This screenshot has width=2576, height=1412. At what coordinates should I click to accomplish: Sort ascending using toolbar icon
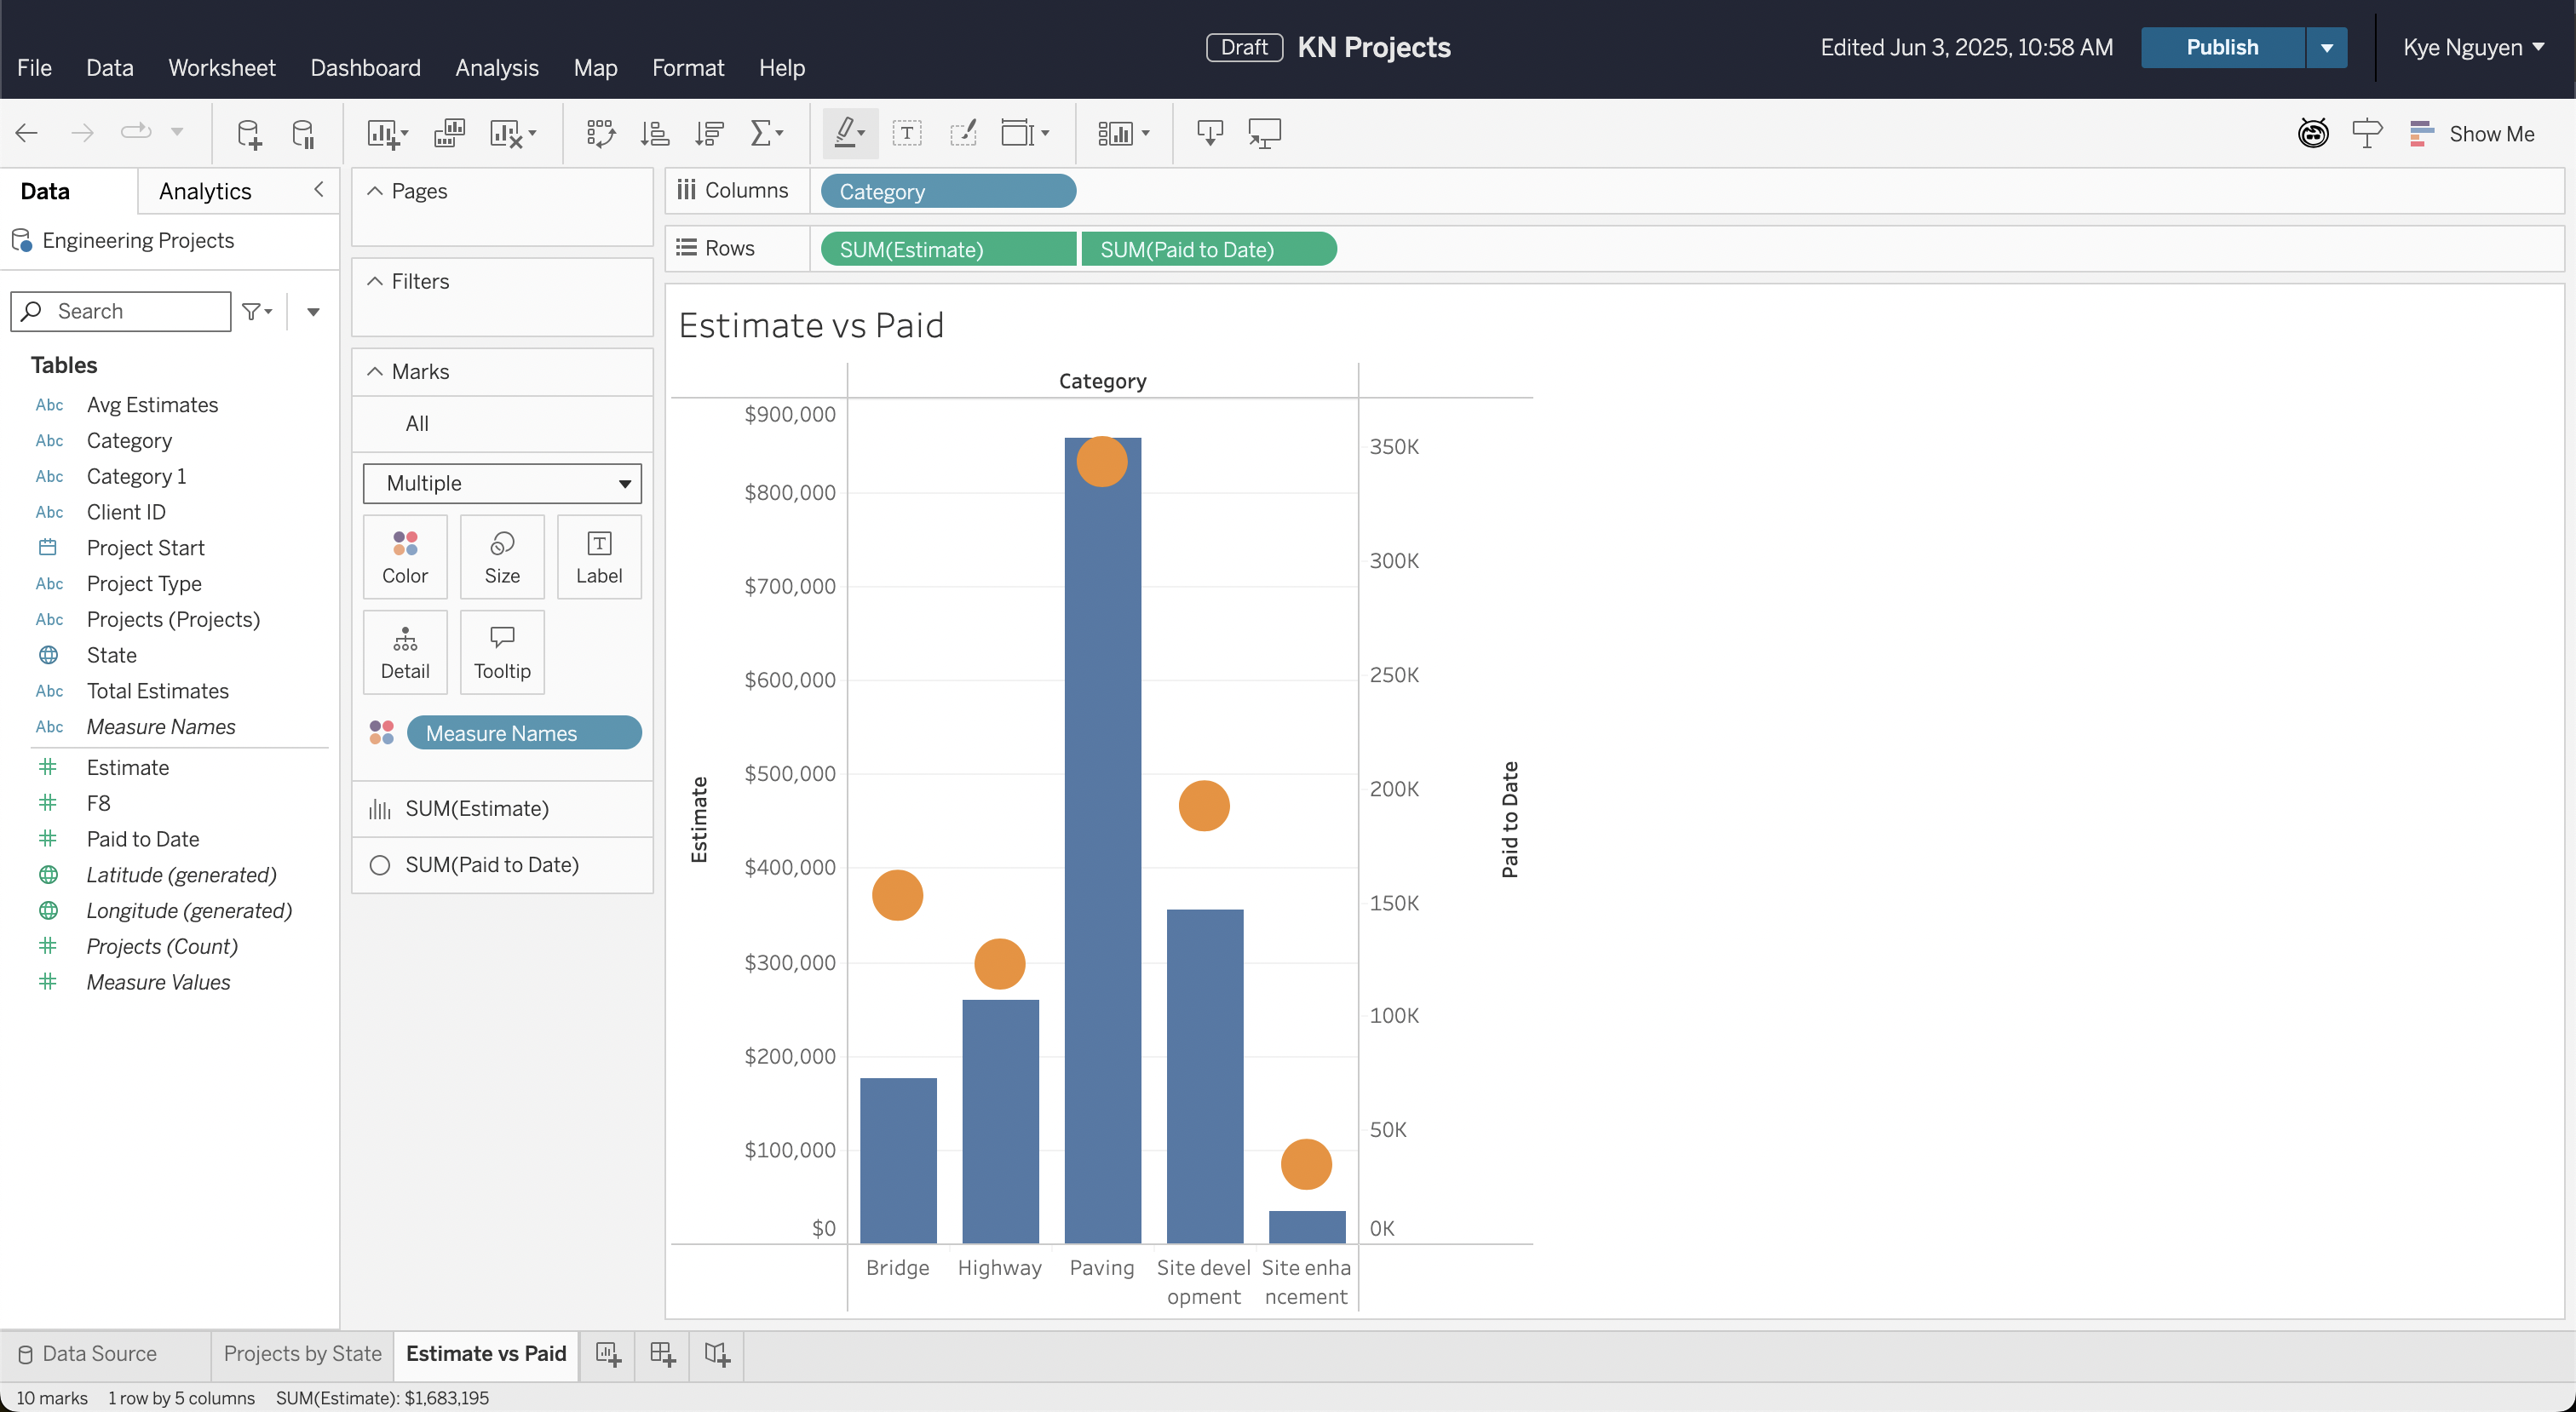click(x=655, y=133)
